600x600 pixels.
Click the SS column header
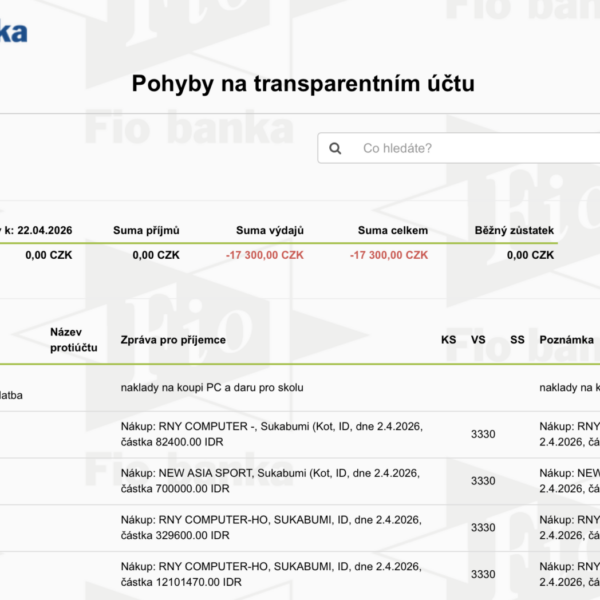[x=517, y=340]
